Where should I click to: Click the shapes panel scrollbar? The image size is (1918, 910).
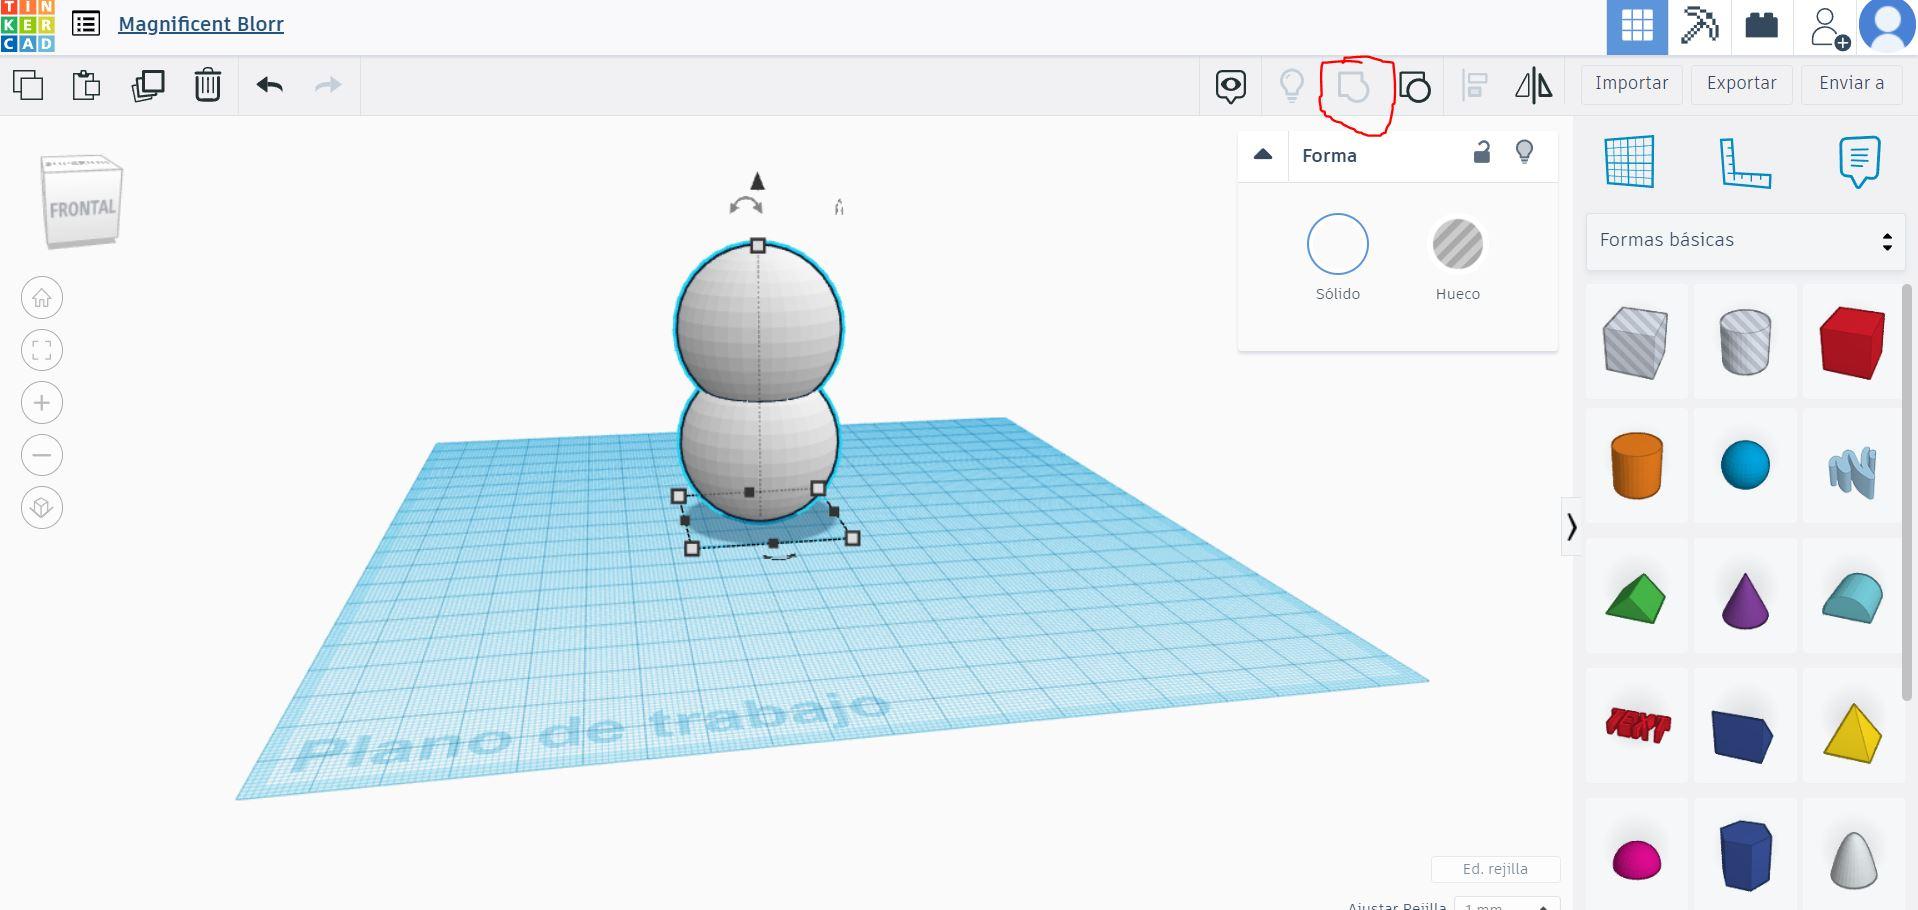[x=1909, y=492]
